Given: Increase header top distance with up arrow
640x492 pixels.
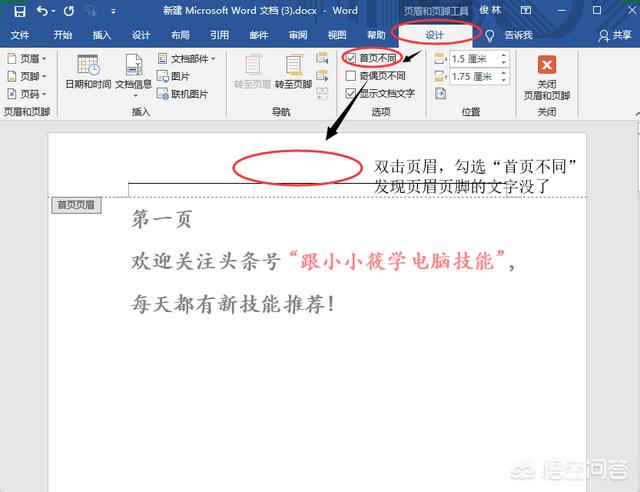Looking at the screenshot, I should click(x=504, y=55).
